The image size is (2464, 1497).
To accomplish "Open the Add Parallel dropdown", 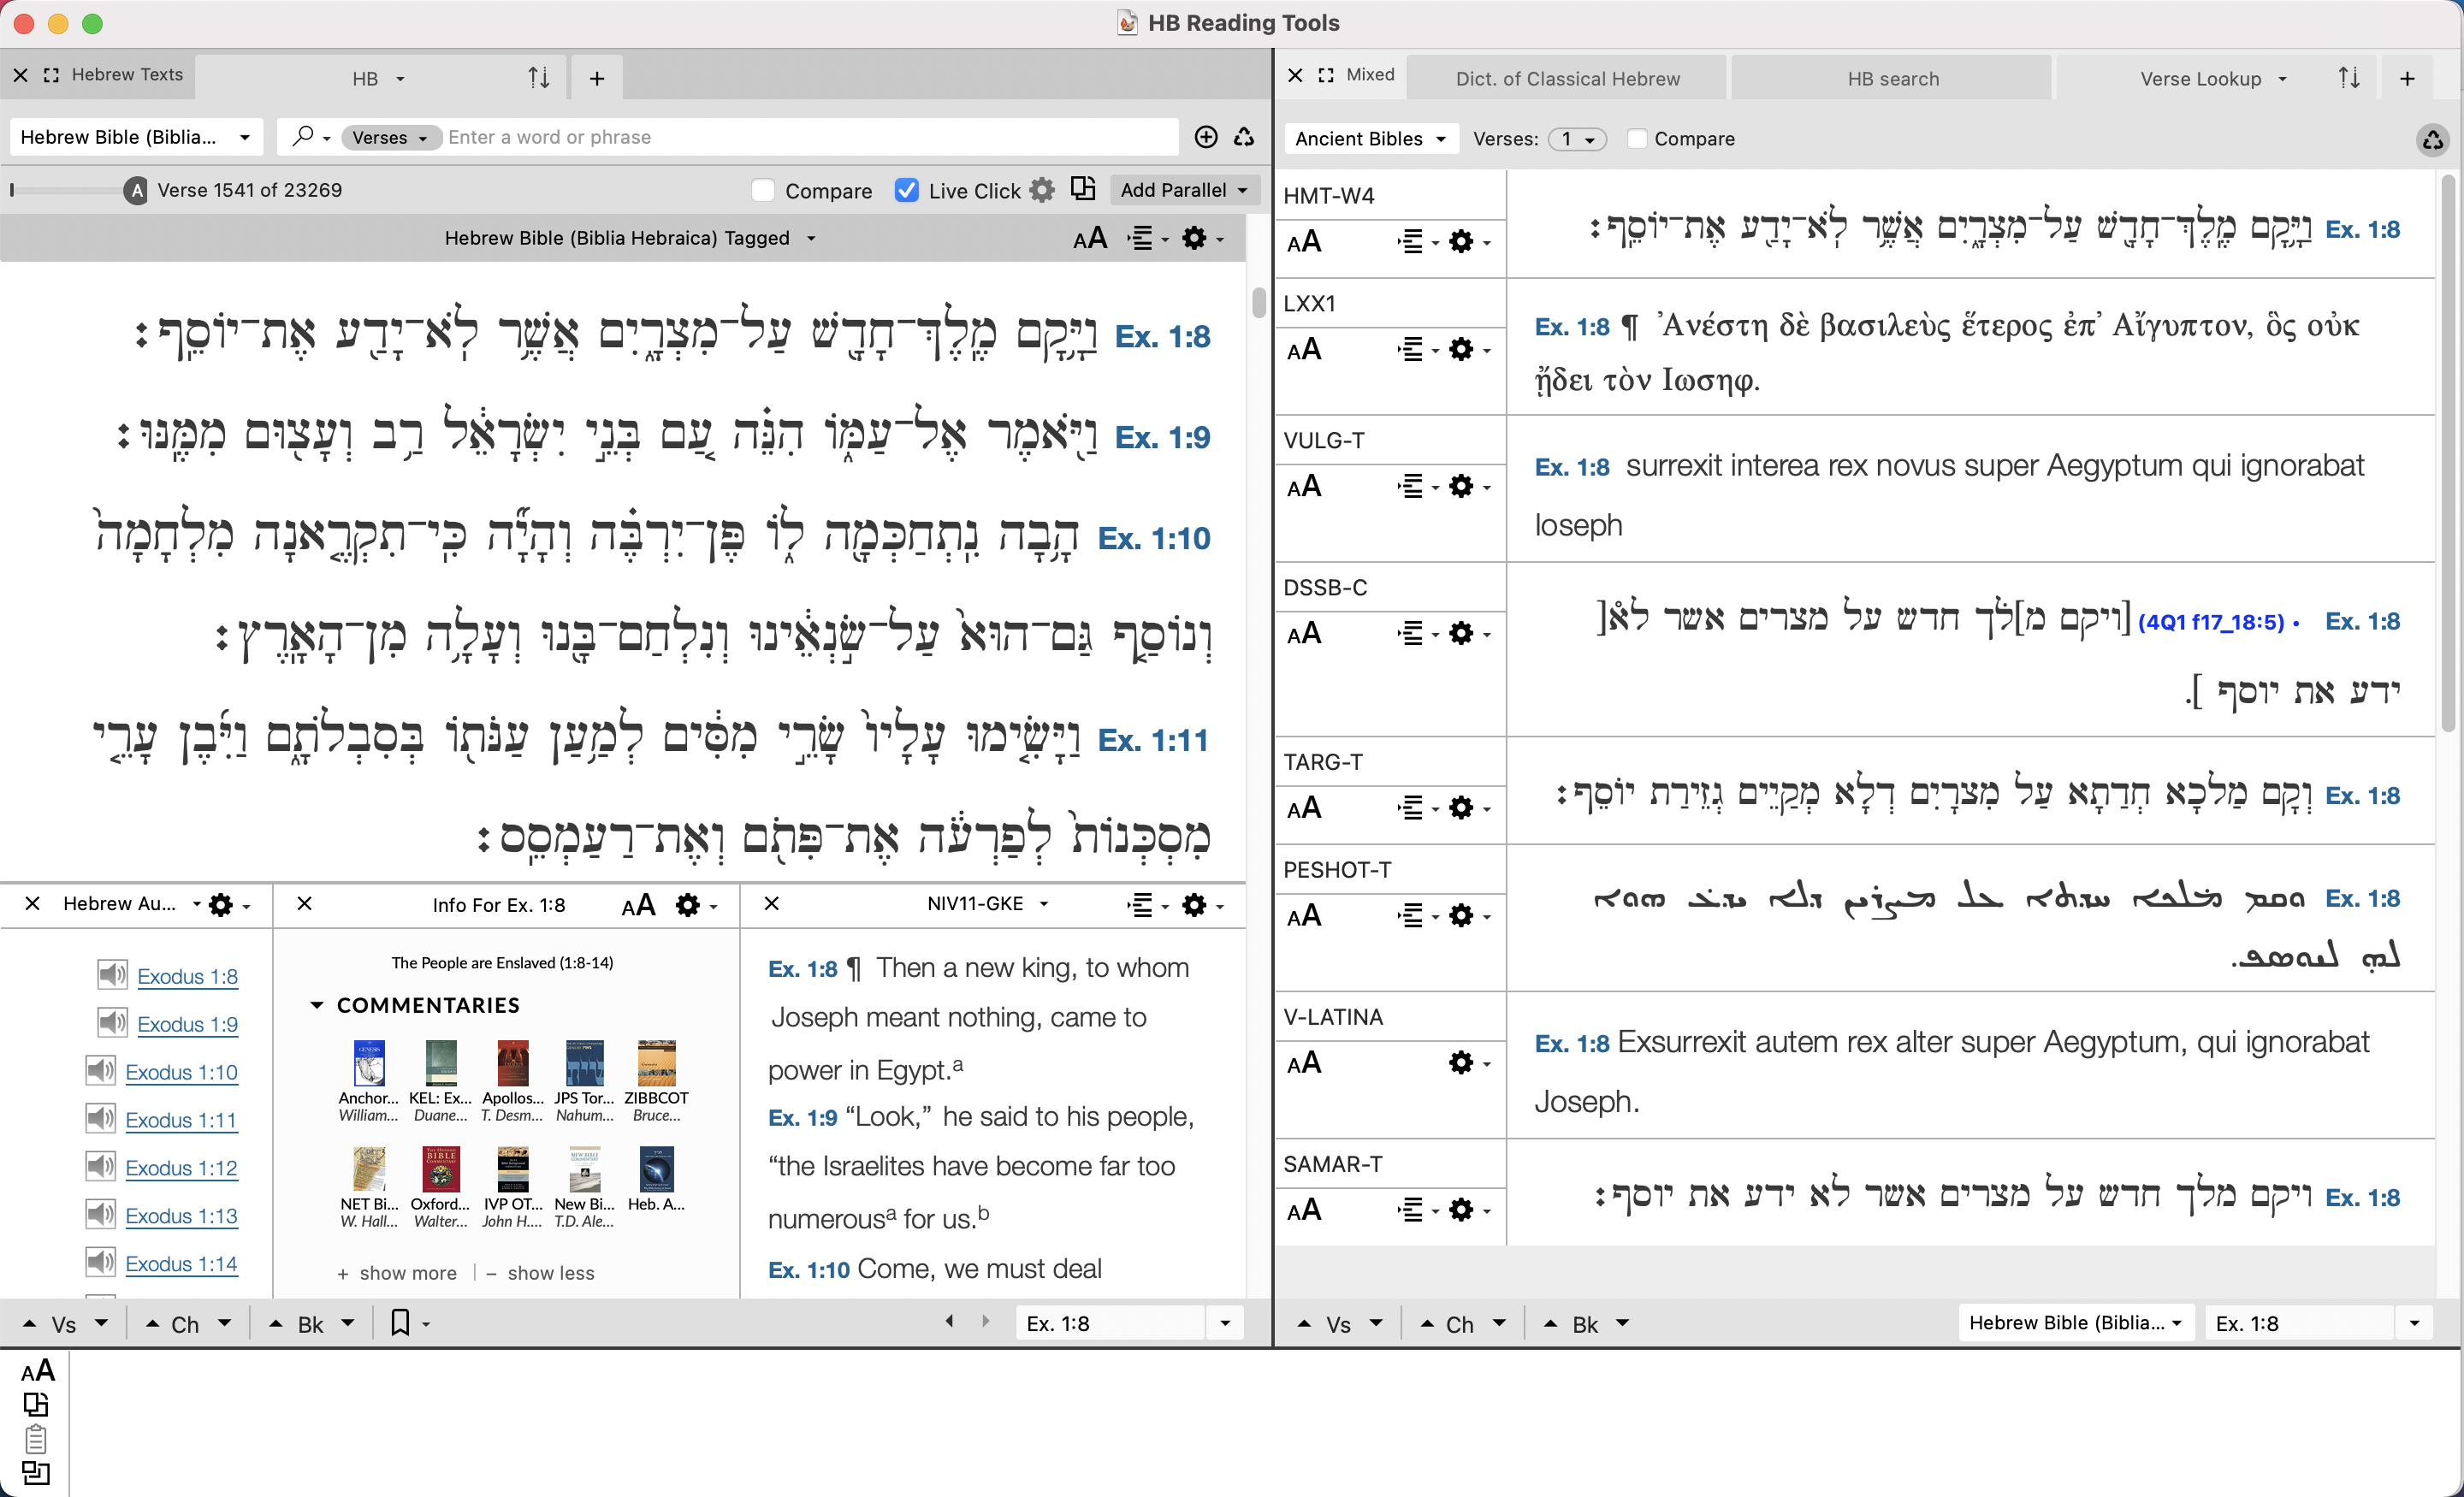I will coord(1183,190).
